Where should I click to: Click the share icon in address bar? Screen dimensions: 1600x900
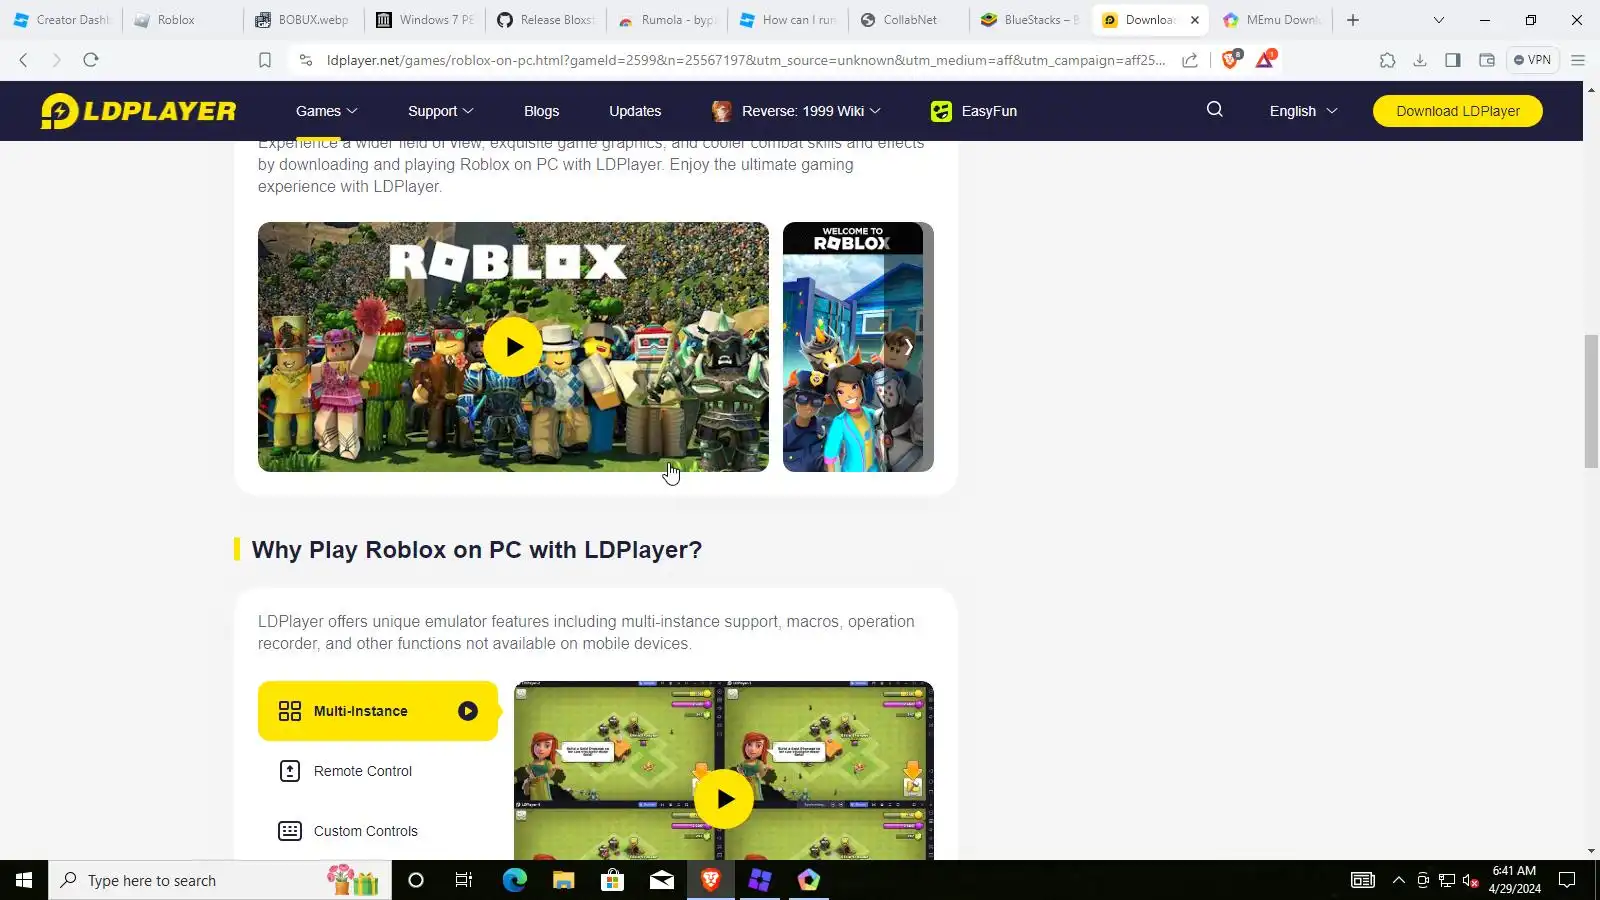(1190, 60)
